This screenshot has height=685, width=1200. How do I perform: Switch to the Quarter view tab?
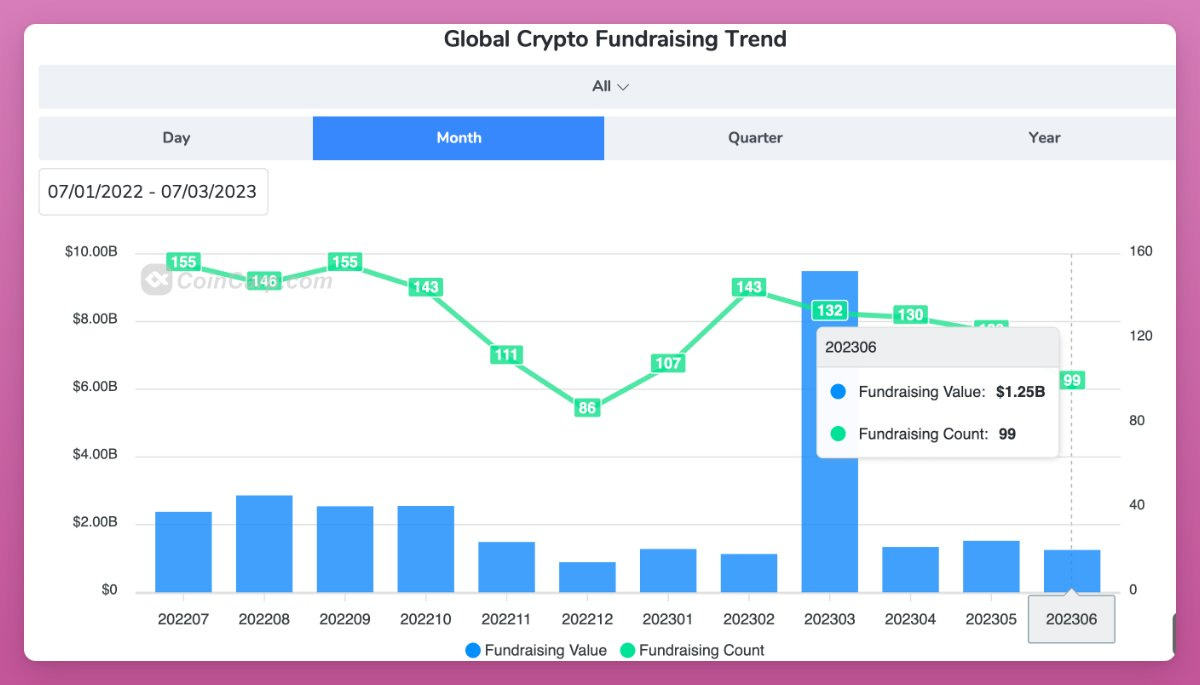[x=755, y=137]
